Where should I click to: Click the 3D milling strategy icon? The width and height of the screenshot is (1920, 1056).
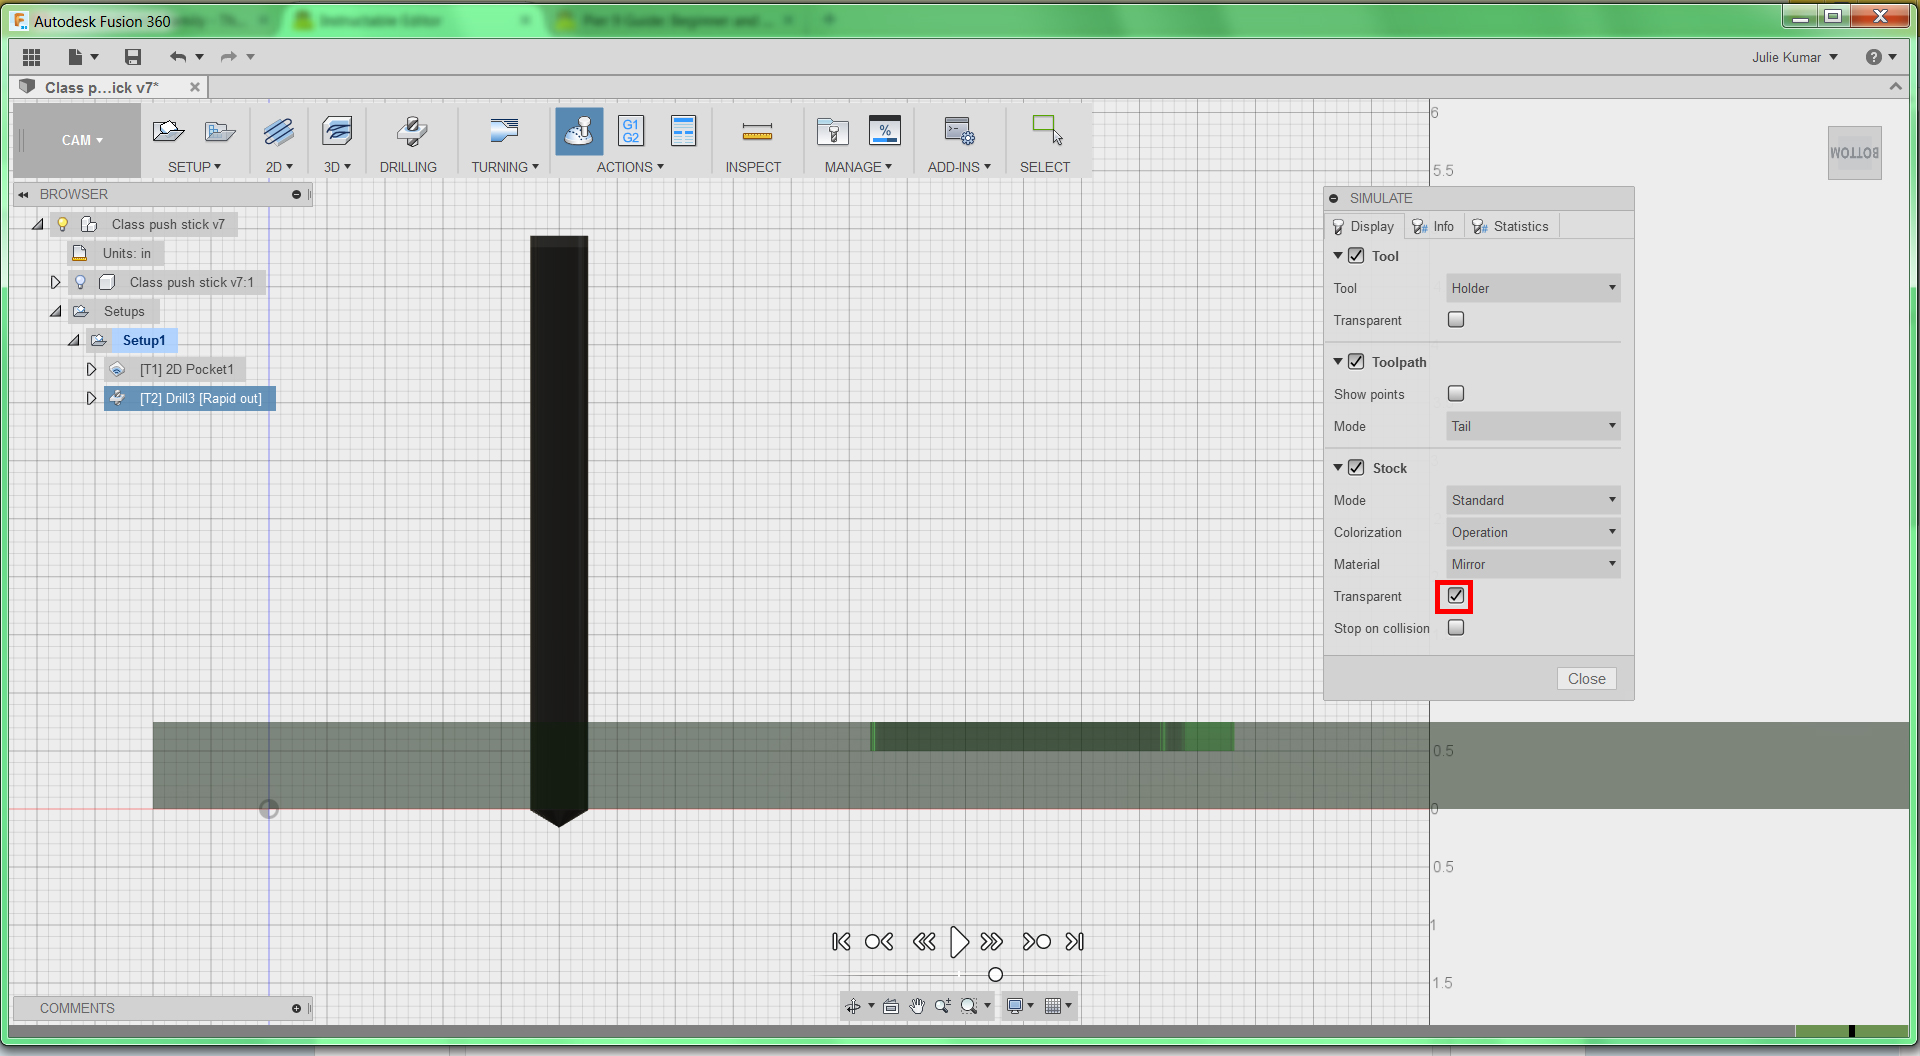pos(337,131)
